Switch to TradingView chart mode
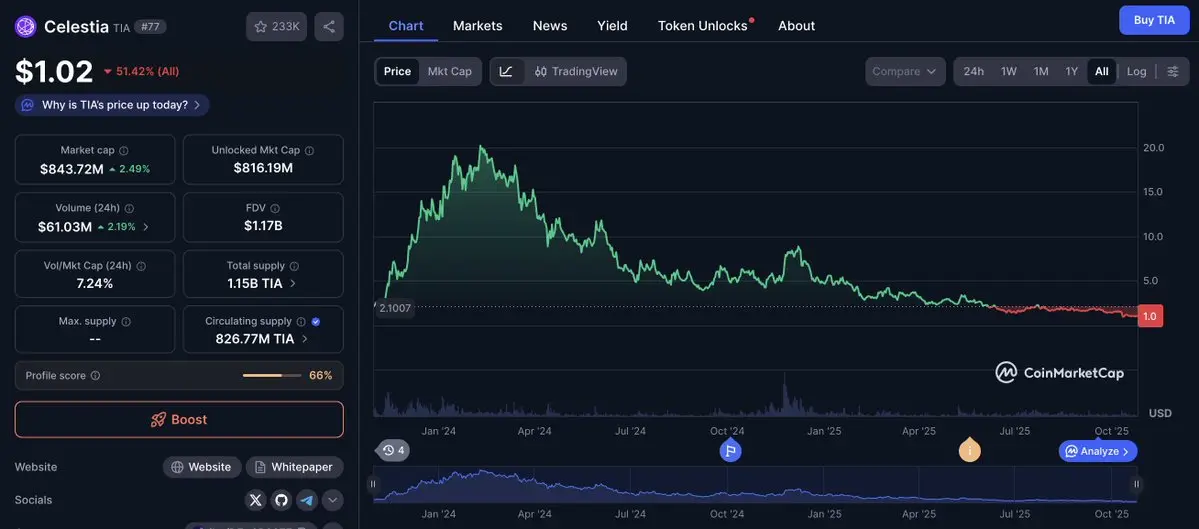The width and height of the screenshot is (1199, 529). [576, 71]
